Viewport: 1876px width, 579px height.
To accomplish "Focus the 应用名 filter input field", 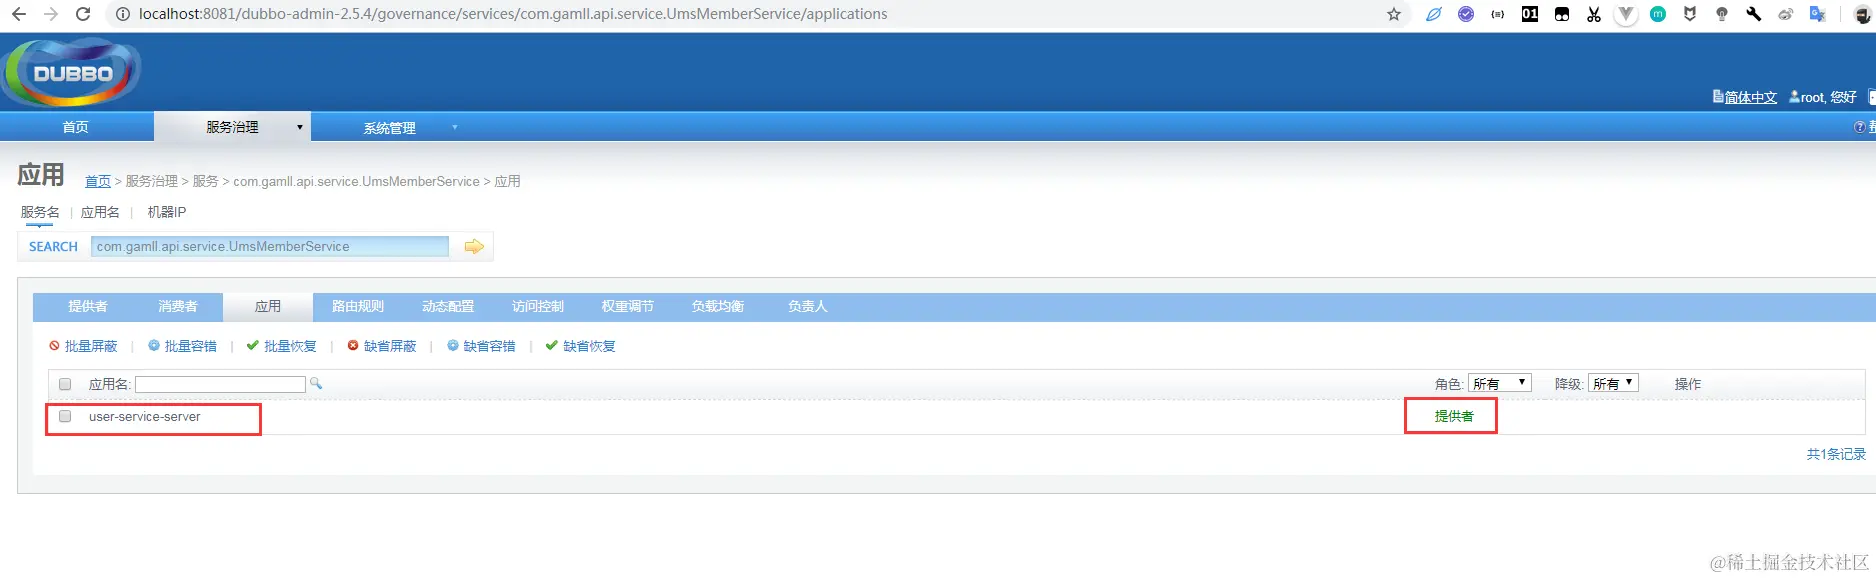I will [220, 384].
